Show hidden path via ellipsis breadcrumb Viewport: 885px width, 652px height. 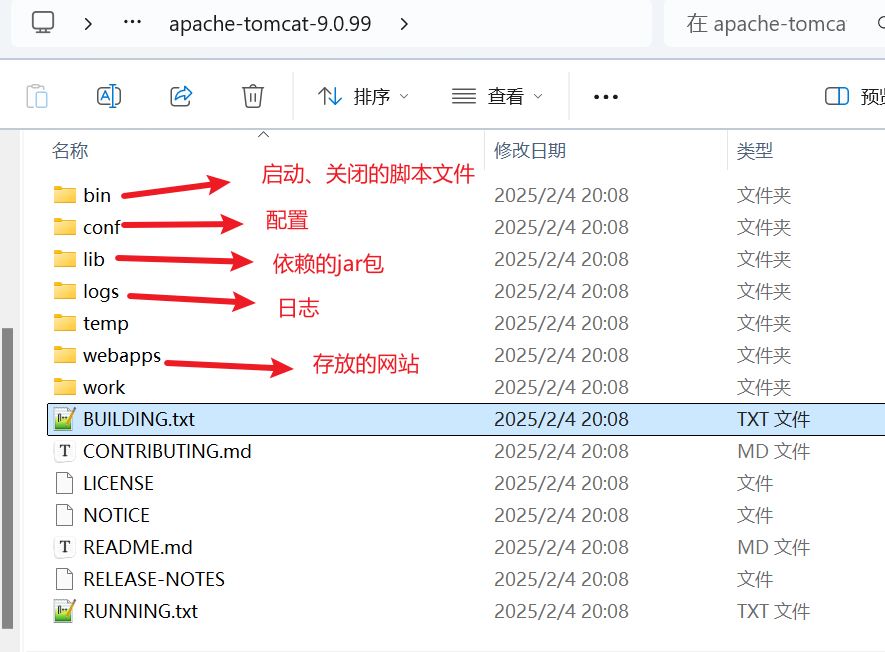pos(132,23)
